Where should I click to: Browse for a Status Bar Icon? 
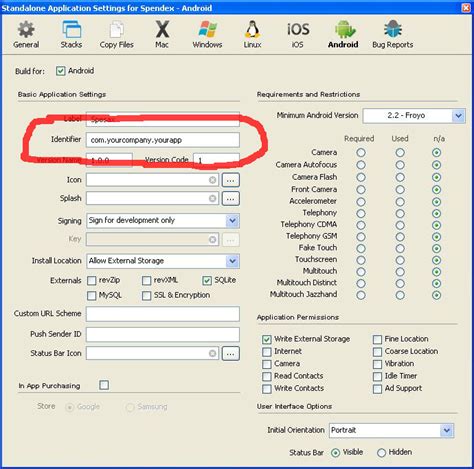(230, 353)
